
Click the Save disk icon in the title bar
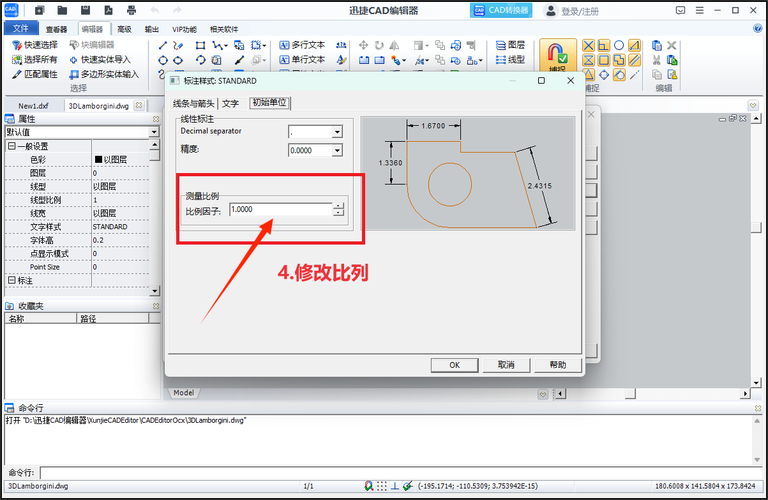pos(85,10)
